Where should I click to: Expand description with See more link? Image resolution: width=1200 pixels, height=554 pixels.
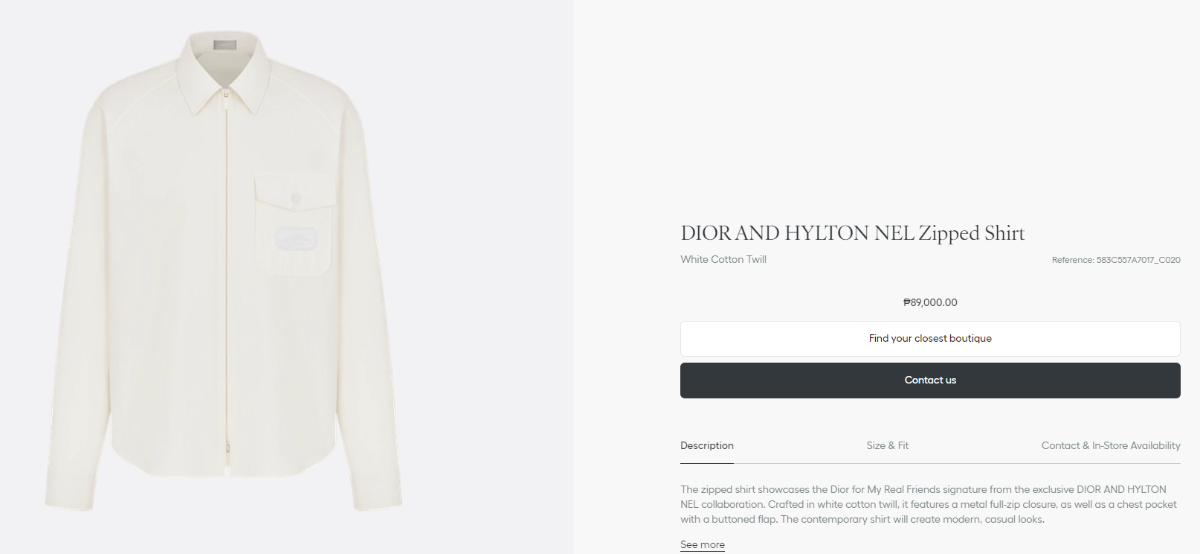click(x=702, y=545)
